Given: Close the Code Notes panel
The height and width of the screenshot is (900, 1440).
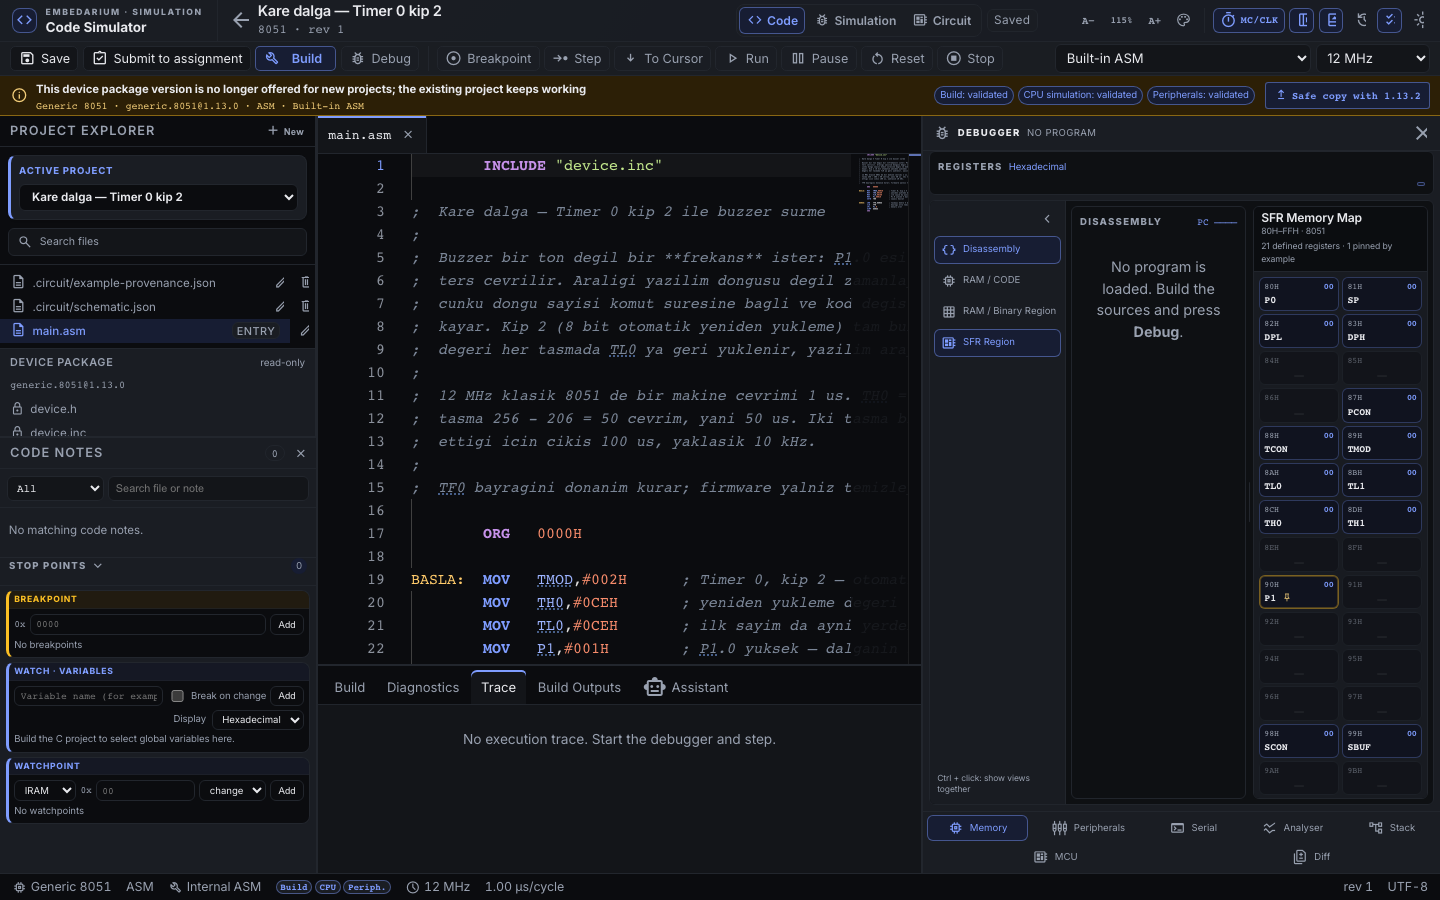Looking at the screenshot, I should [x=301, y=453].
